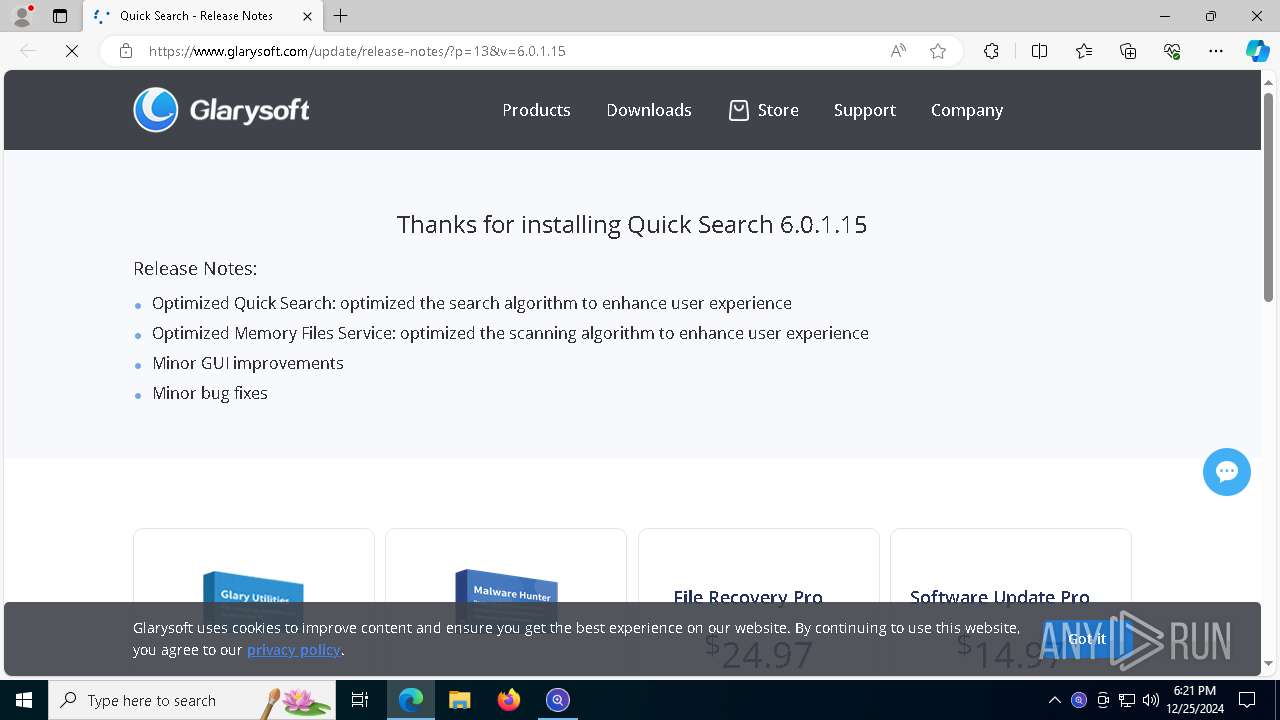The width and height of the screenshot is (1280, 720).
Task: Open the Support menu
Action: pos(865,110)
